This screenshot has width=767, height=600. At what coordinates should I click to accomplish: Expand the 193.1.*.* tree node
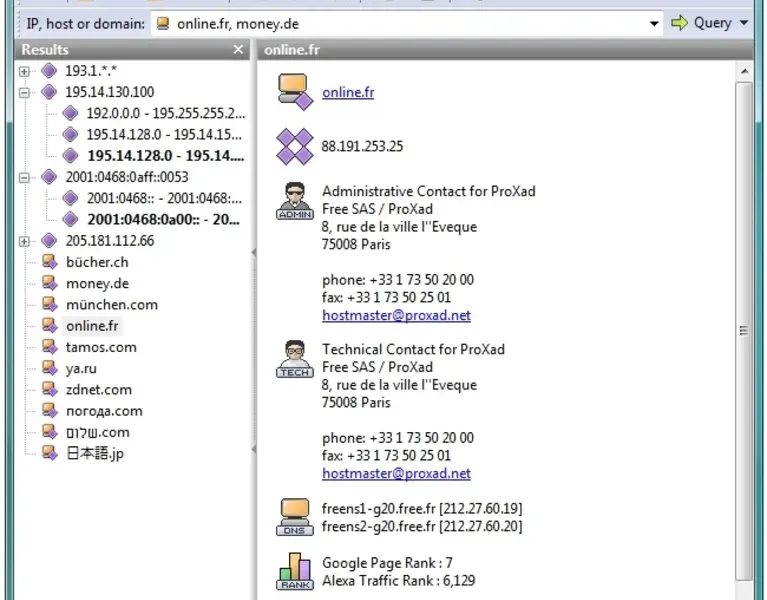click(24, 71)
